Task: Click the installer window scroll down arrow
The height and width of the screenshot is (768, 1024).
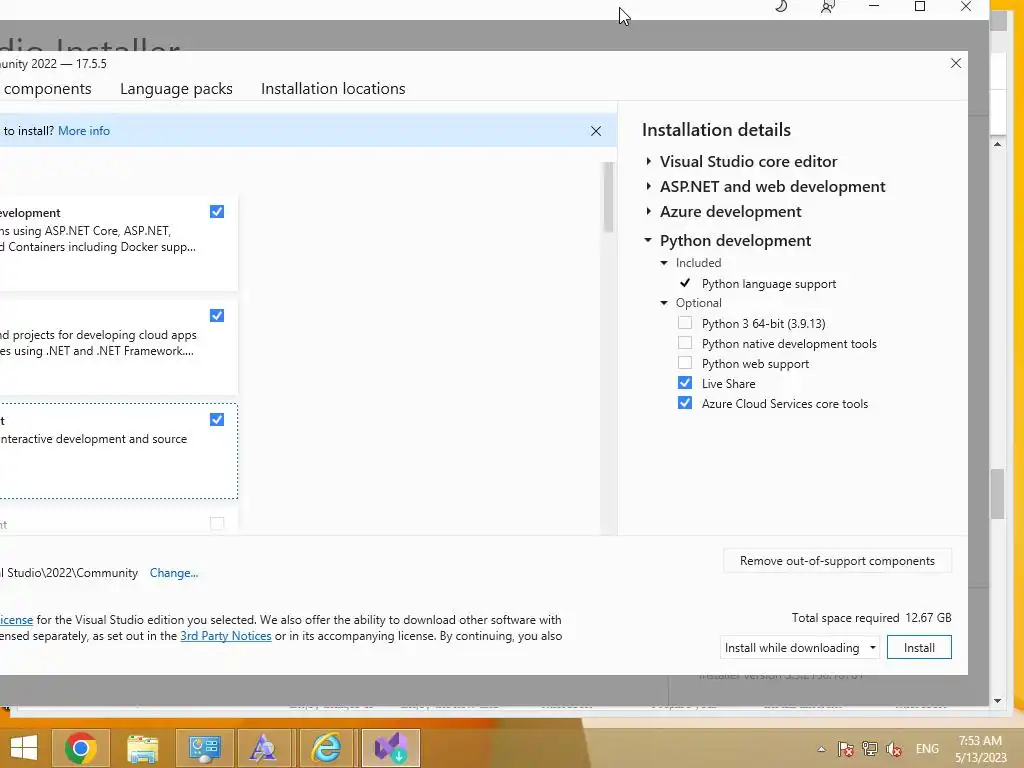Action: [x=997, y=700]
